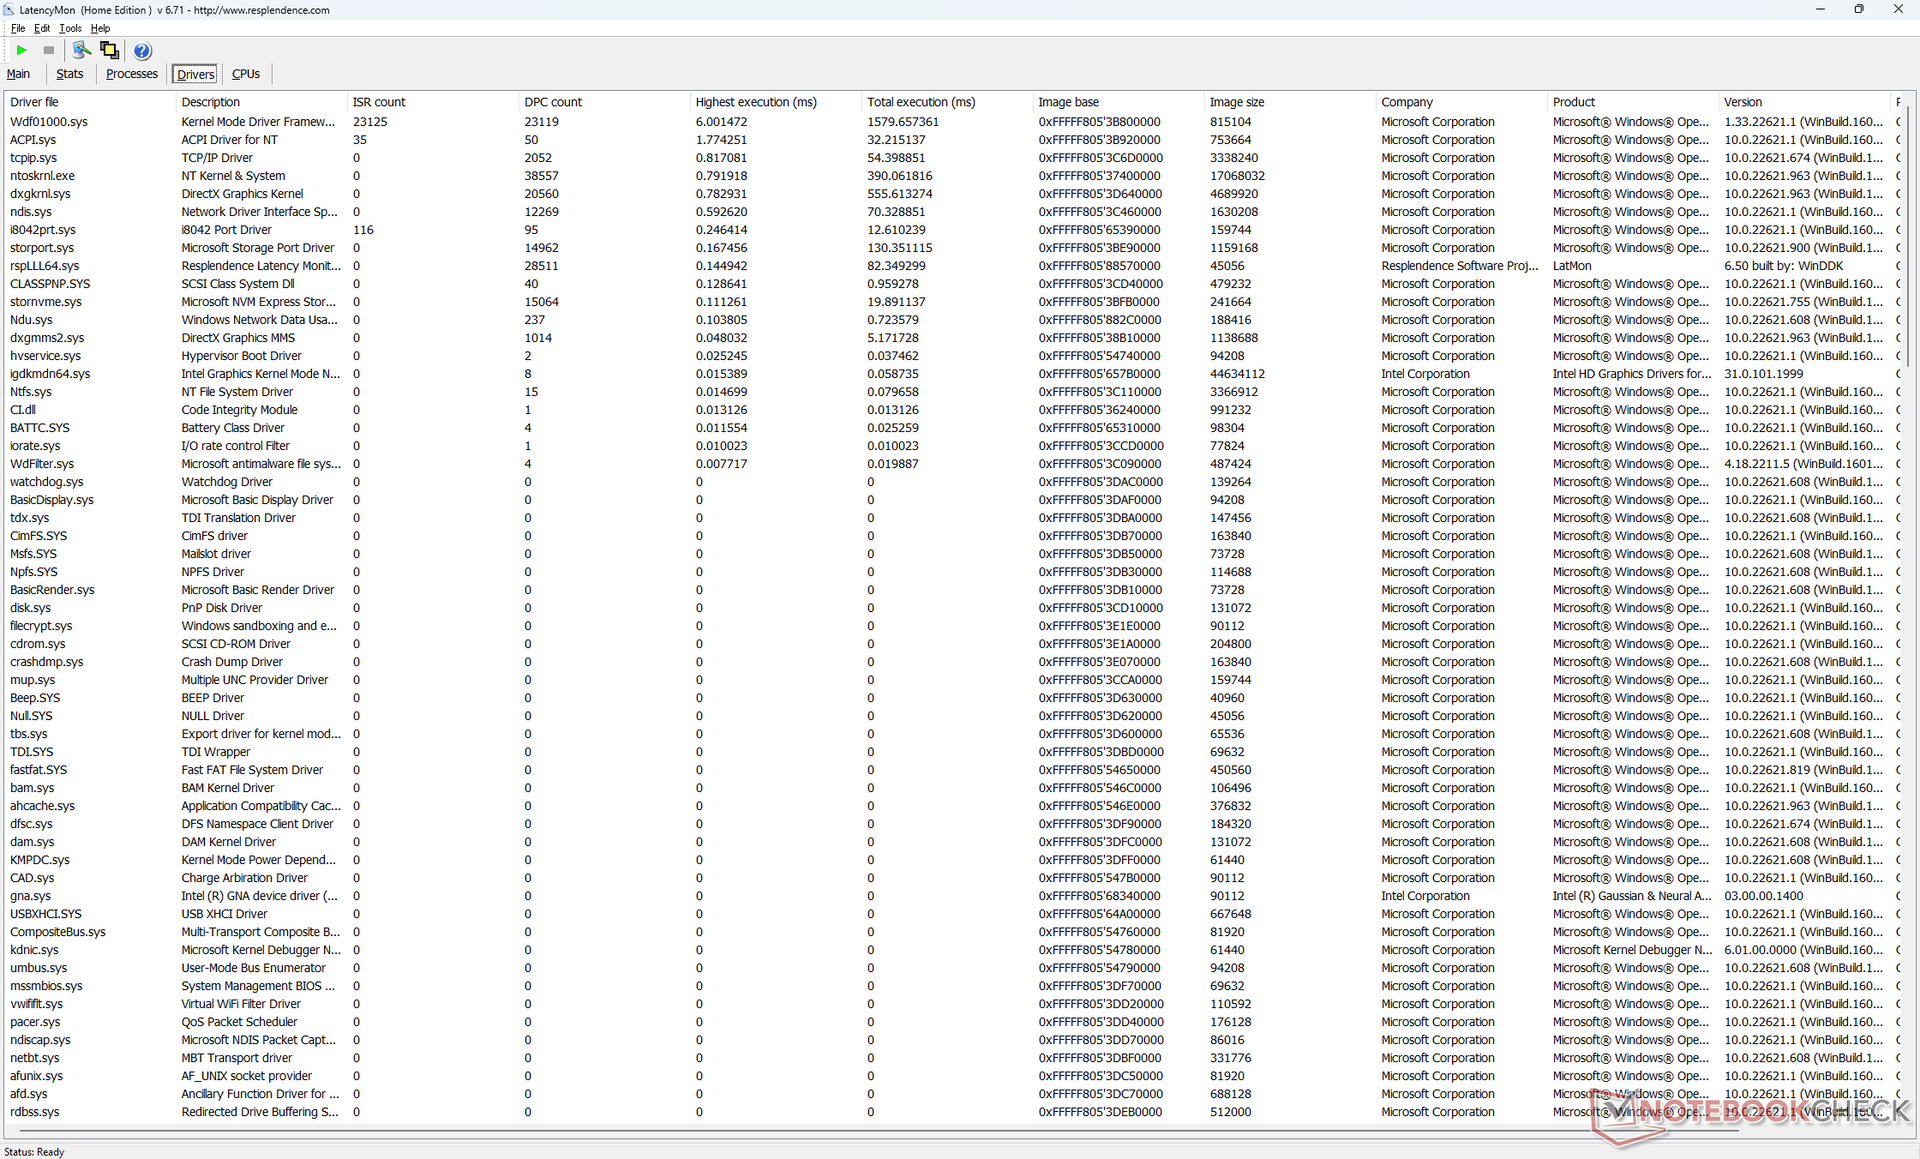The height and width of the screenshot is (1159, 1920).
Task: Switch to the Processes tab
Action: coord(131,74)
